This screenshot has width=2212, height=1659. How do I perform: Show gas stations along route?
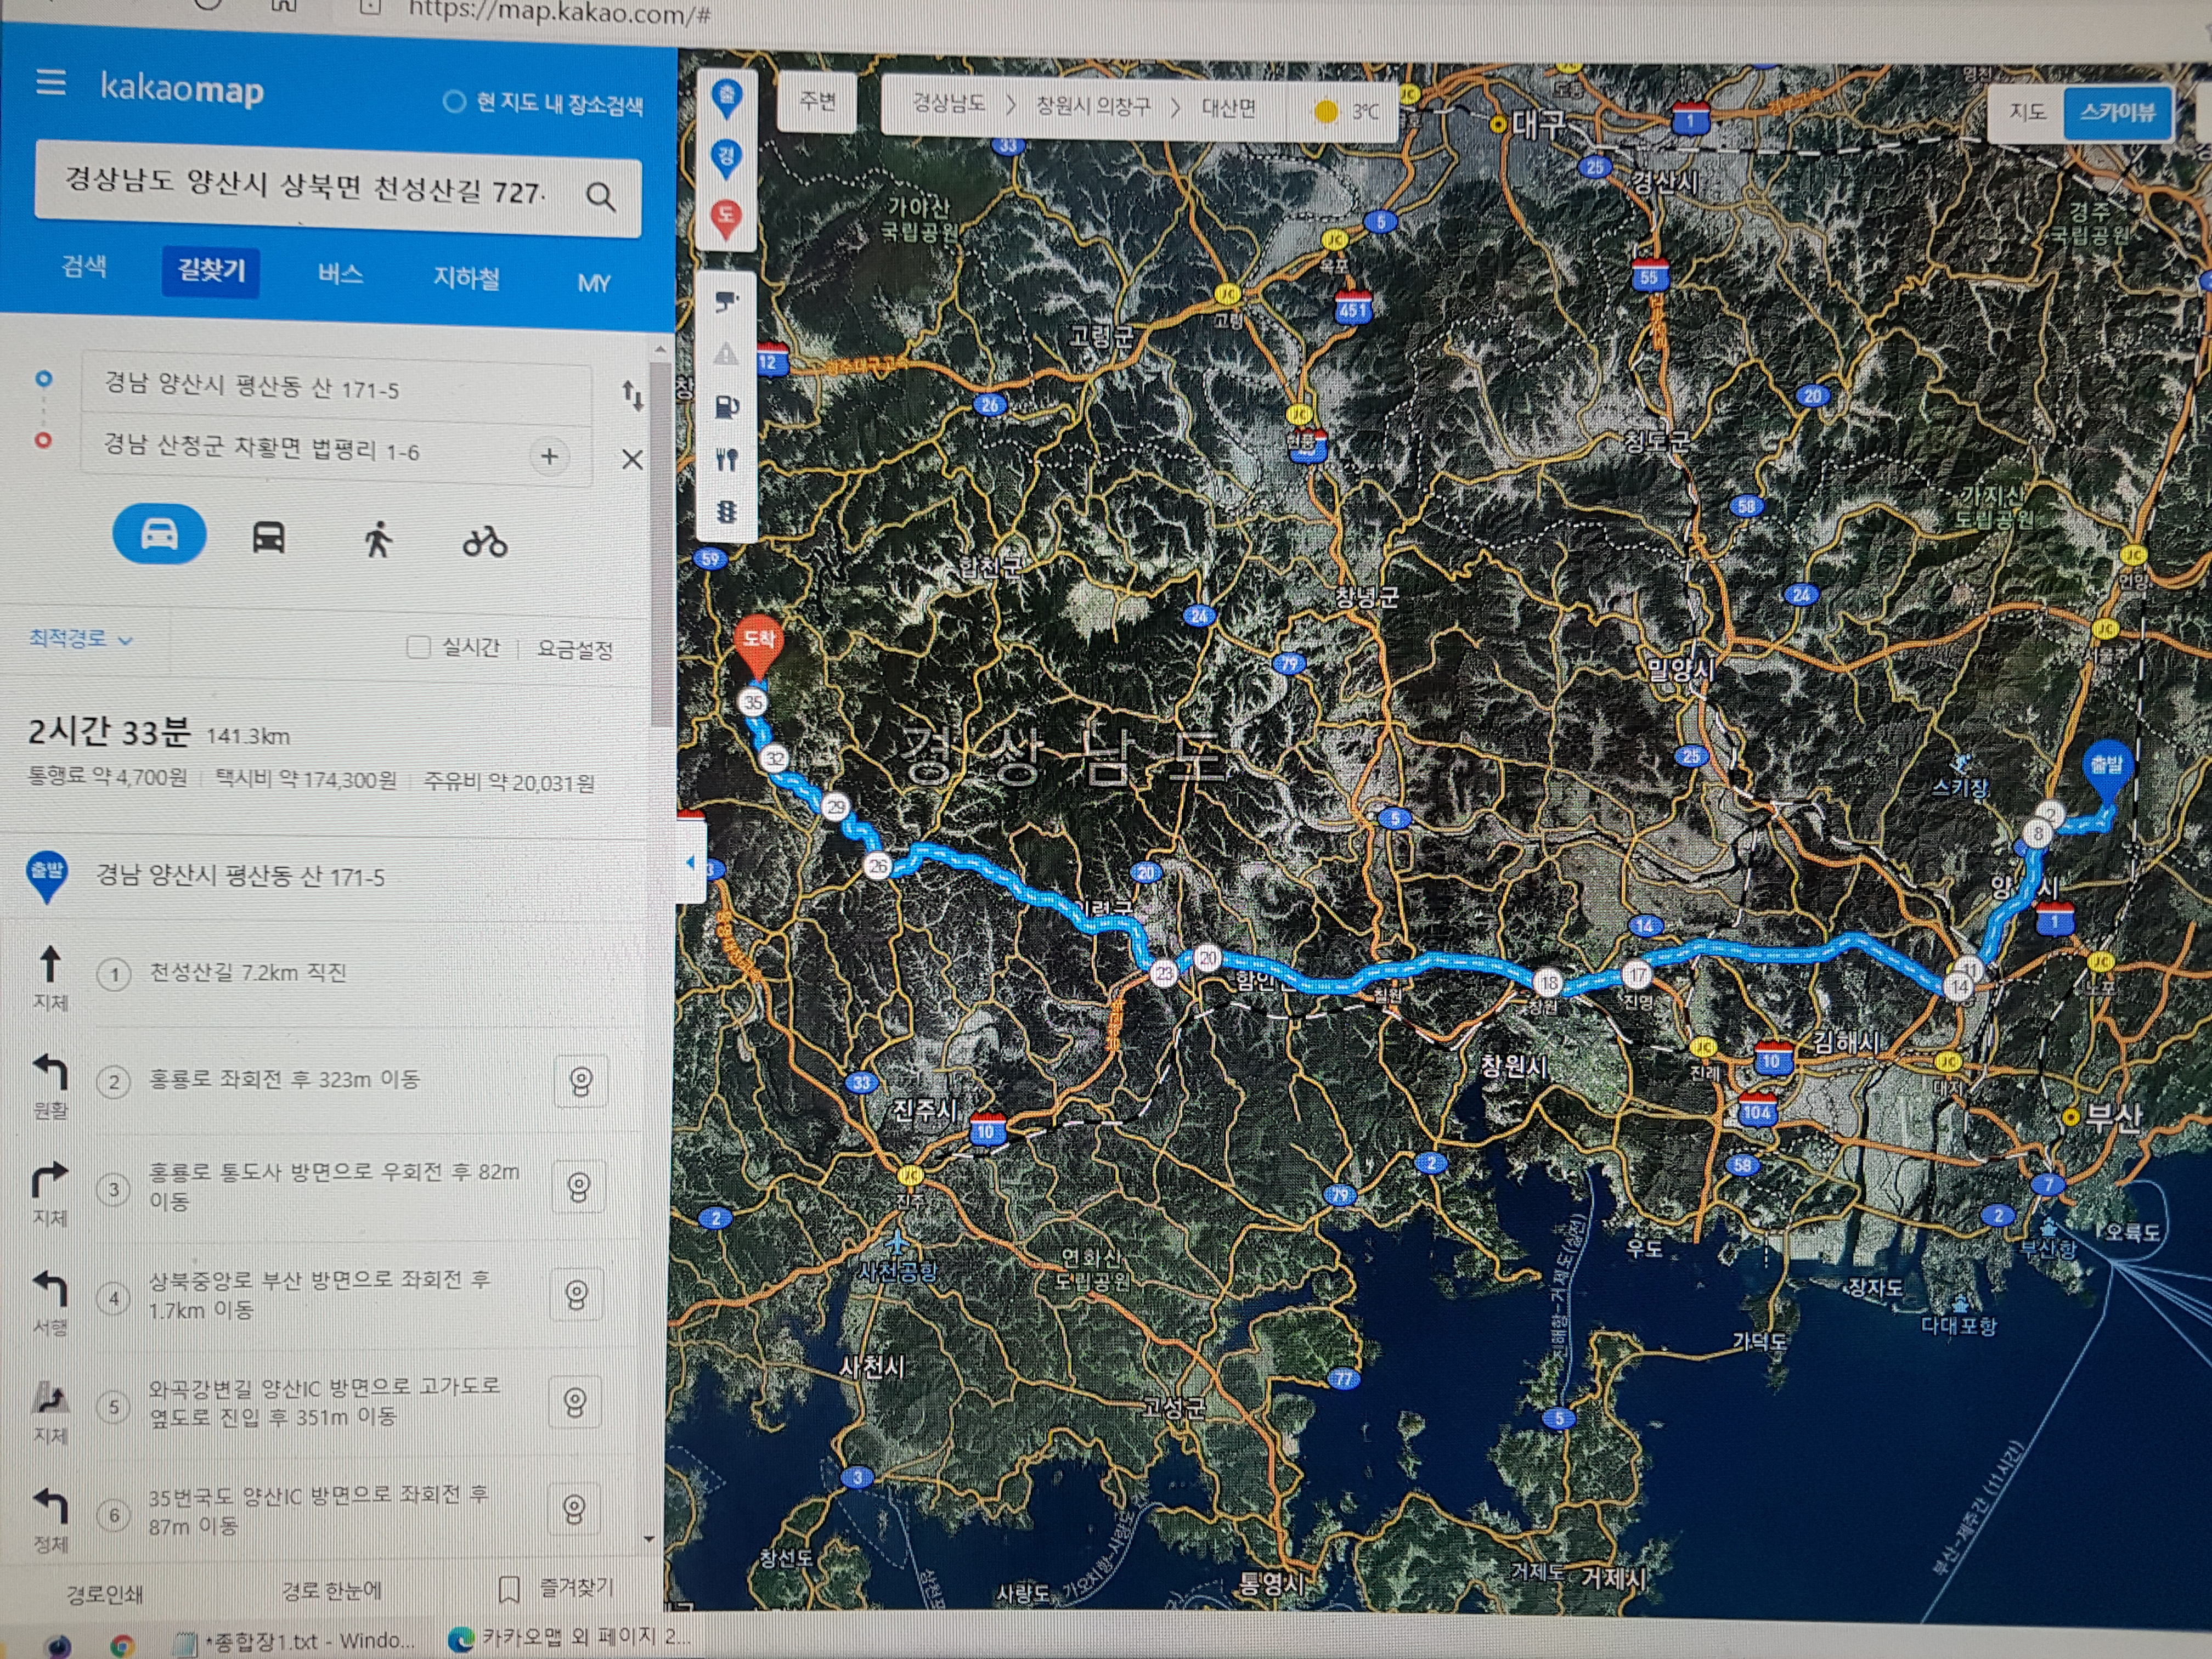coord(727,407)
